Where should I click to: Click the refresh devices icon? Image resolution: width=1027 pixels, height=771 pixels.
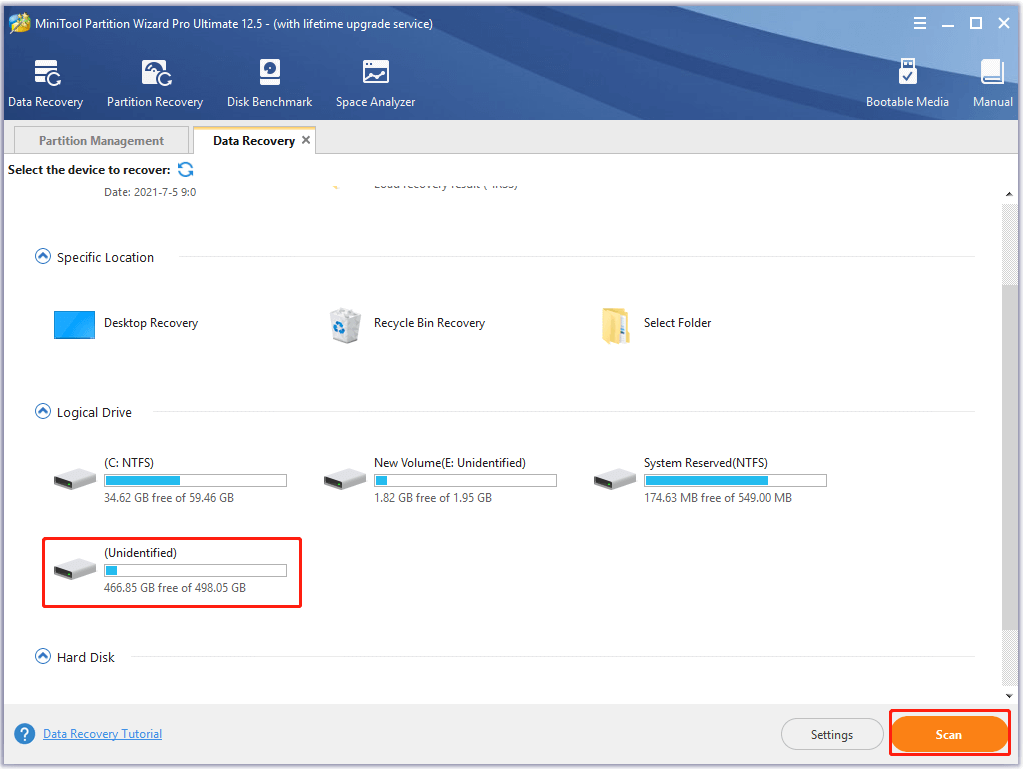(186, 170)
